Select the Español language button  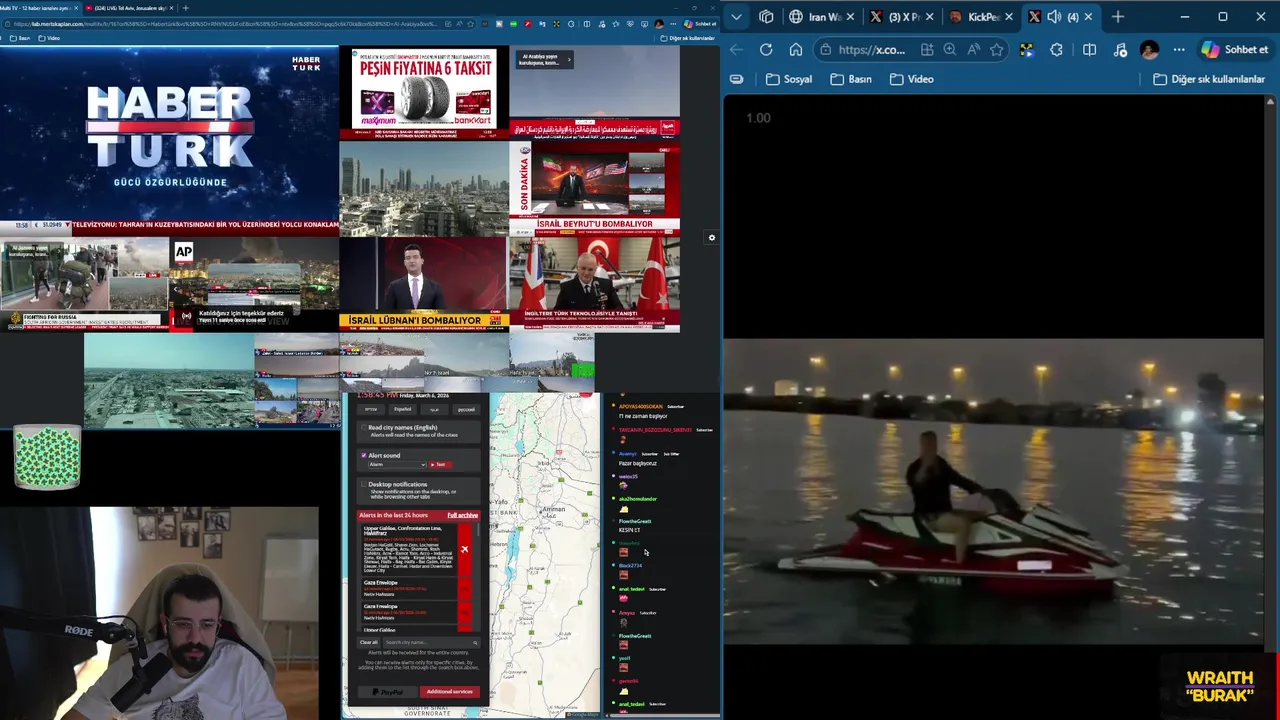point(403,409)
